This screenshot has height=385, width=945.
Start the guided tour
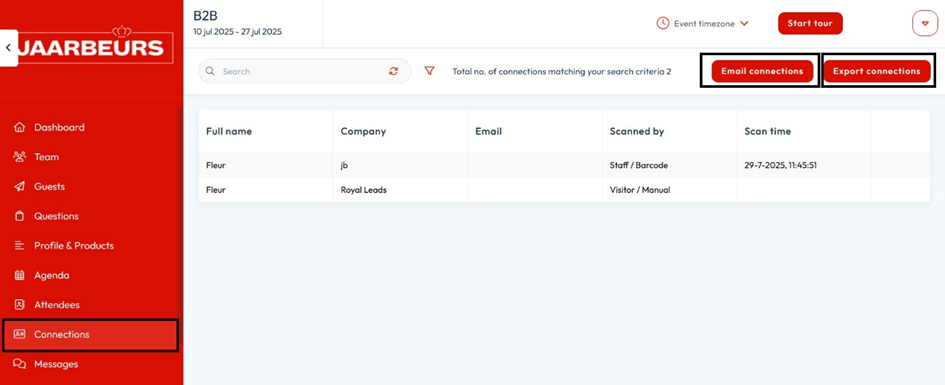tap(810, 23)
